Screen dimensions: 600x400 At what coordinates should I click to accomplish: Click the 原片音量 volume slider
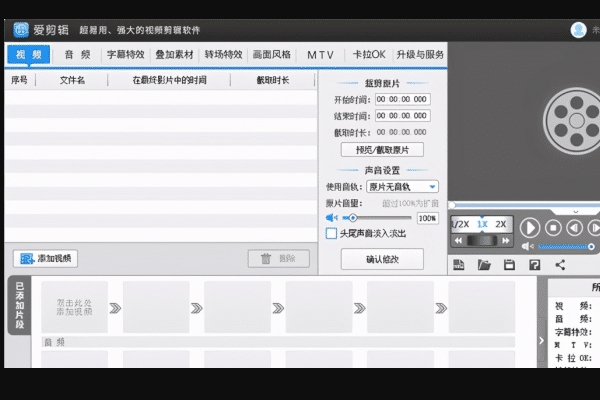pos(380,218)
